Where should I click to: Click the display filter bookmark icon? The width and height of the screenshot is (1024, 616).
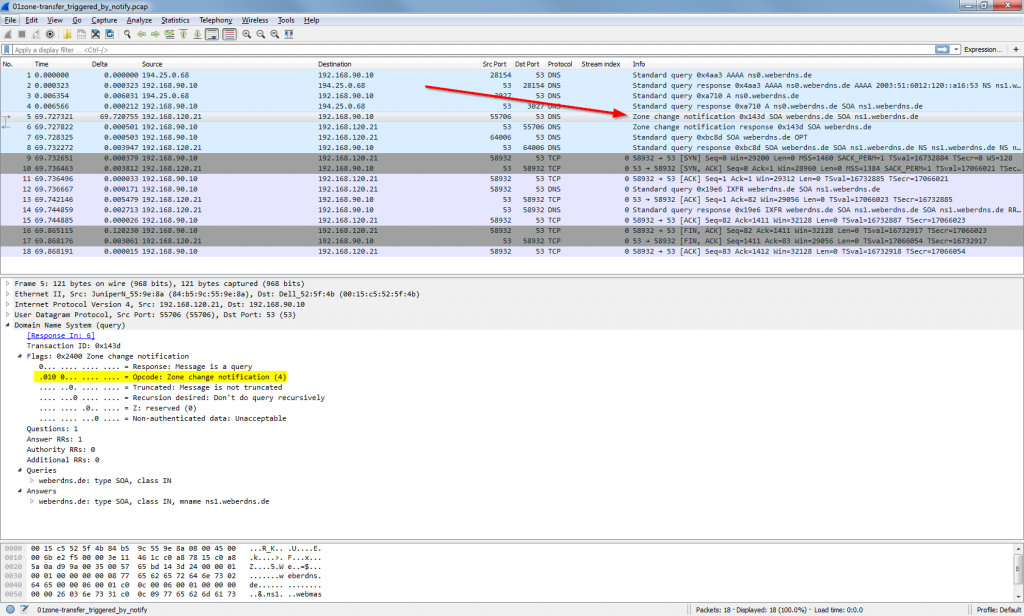[7, 50]
